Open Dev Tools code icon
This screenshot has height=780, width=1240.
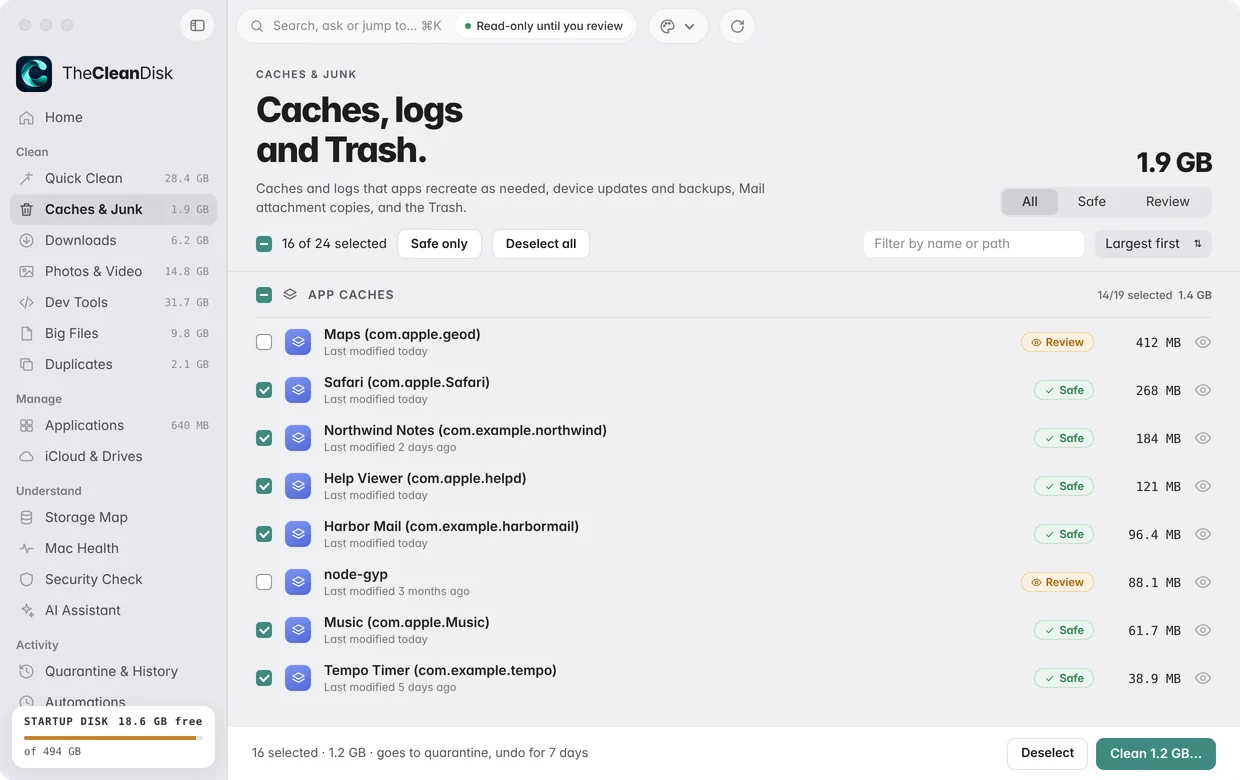[27, 302]
